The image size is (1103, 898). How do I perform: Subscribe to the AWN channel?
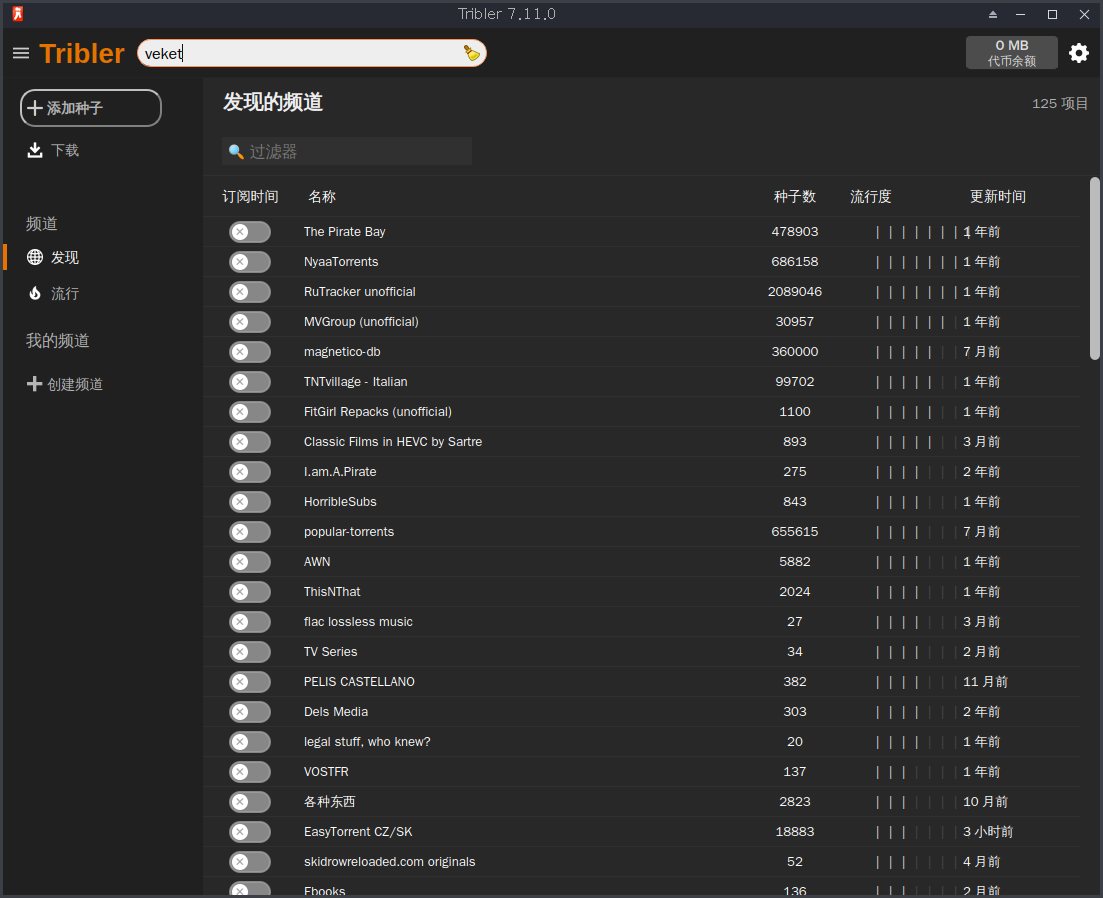pyautogui.click(x=250, y=562)
